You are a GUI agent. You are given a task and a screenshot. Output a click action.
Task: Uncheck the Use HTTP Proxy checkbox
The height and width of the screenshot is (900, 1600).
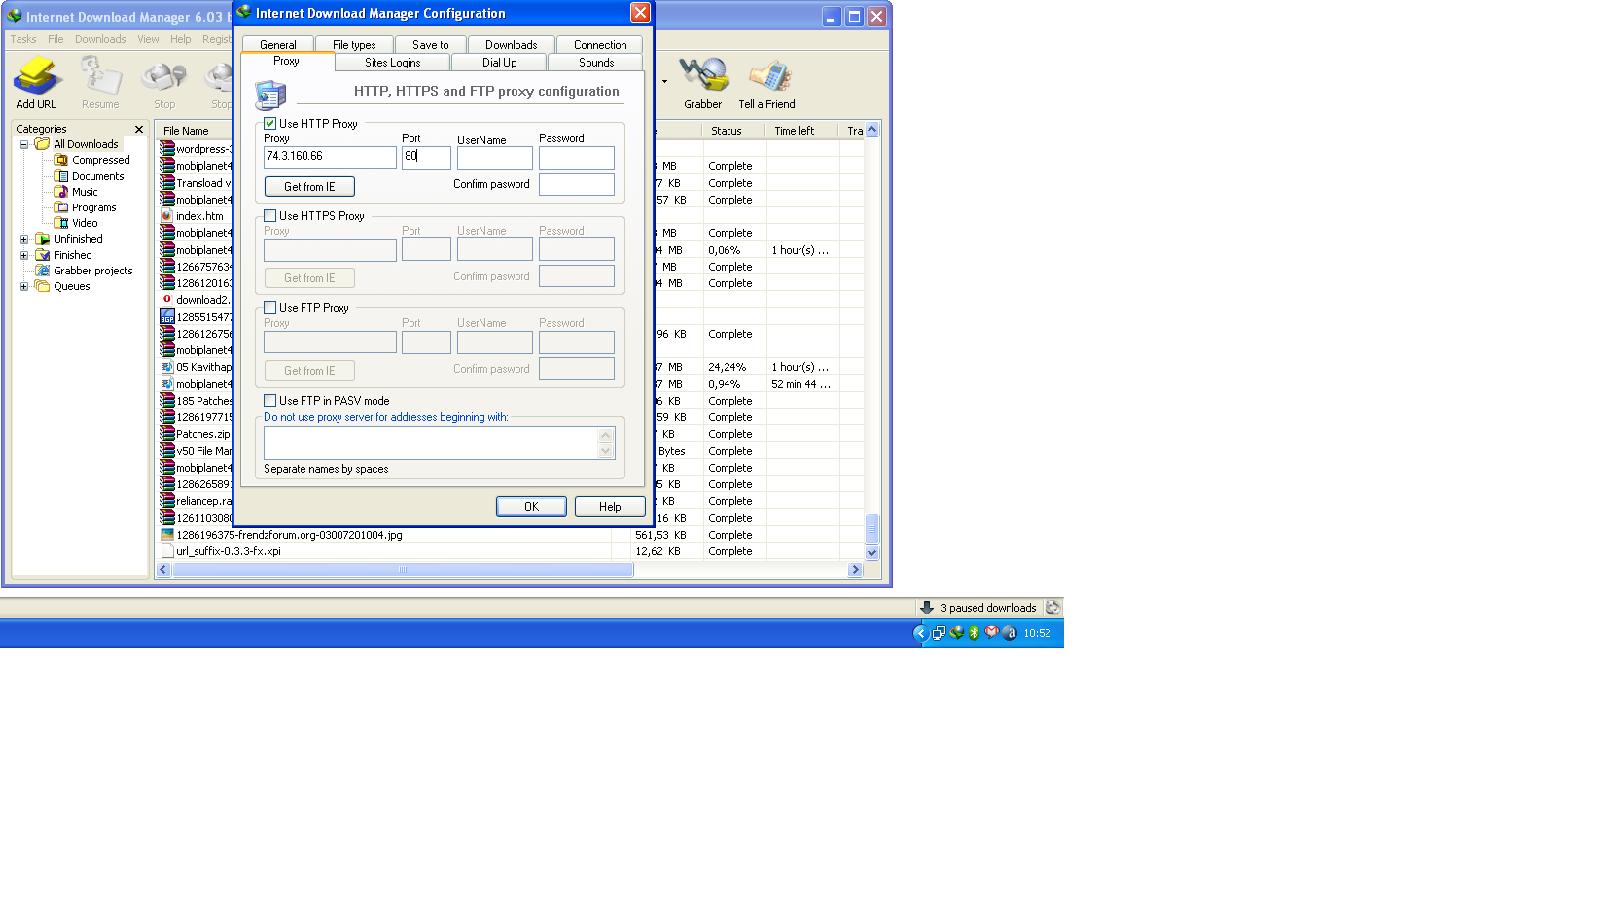270,124
